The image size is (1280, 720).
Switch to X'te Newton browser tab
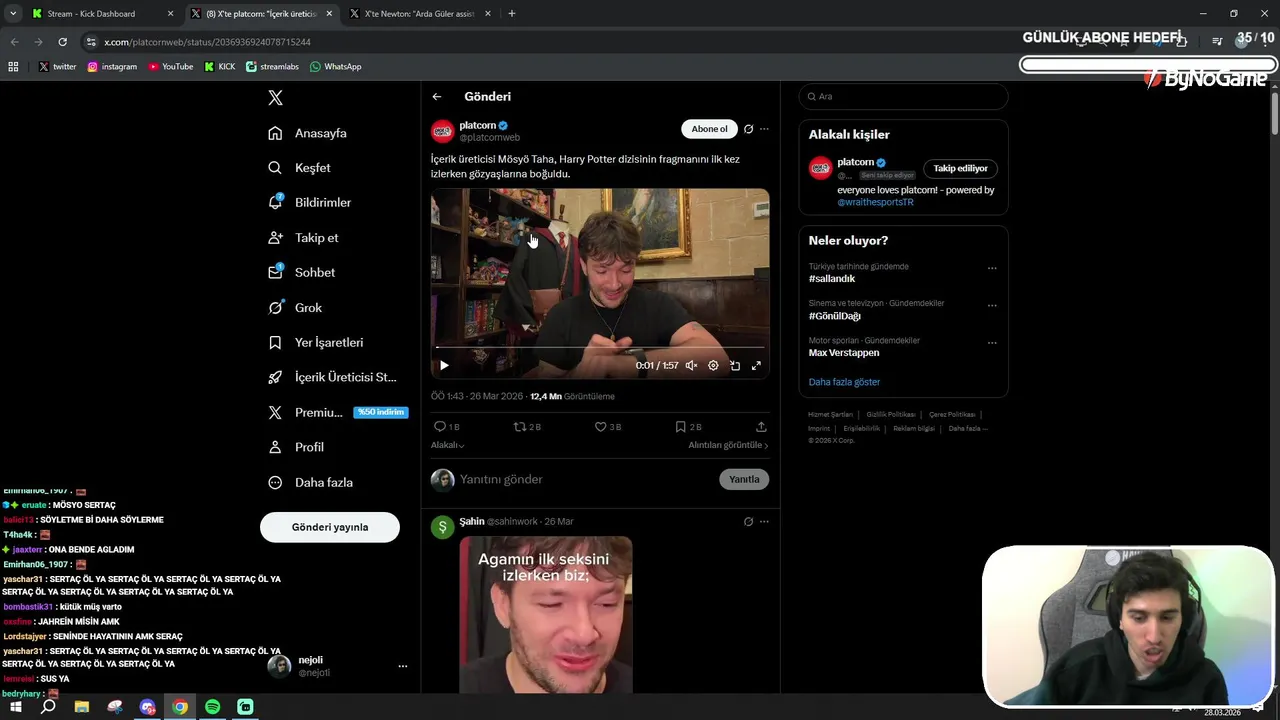420,14
